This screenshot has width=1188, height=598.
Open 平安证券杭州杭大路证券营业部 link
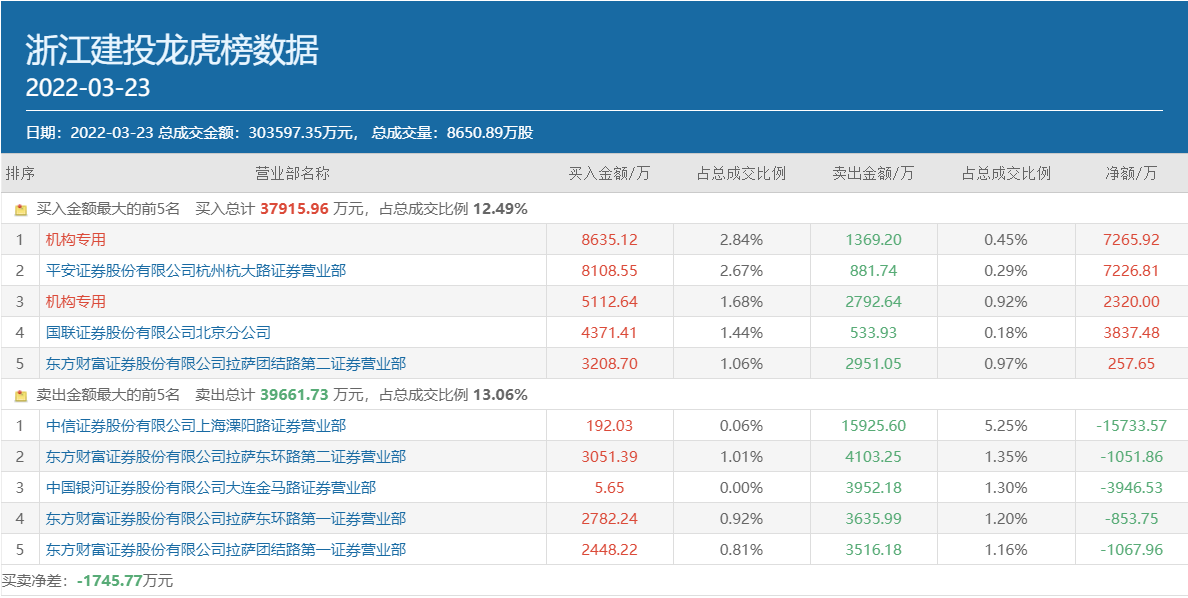point(196,271)
